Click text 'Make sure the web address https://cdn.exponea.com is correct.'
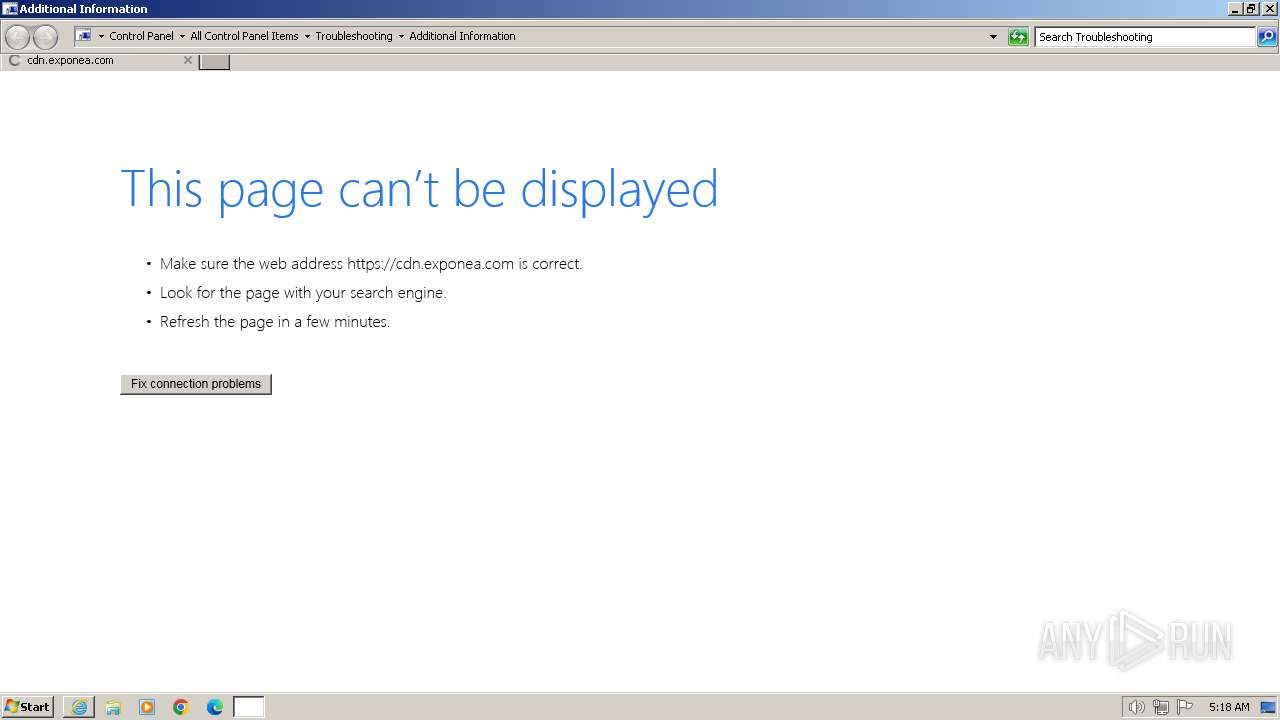 (371, 264)
